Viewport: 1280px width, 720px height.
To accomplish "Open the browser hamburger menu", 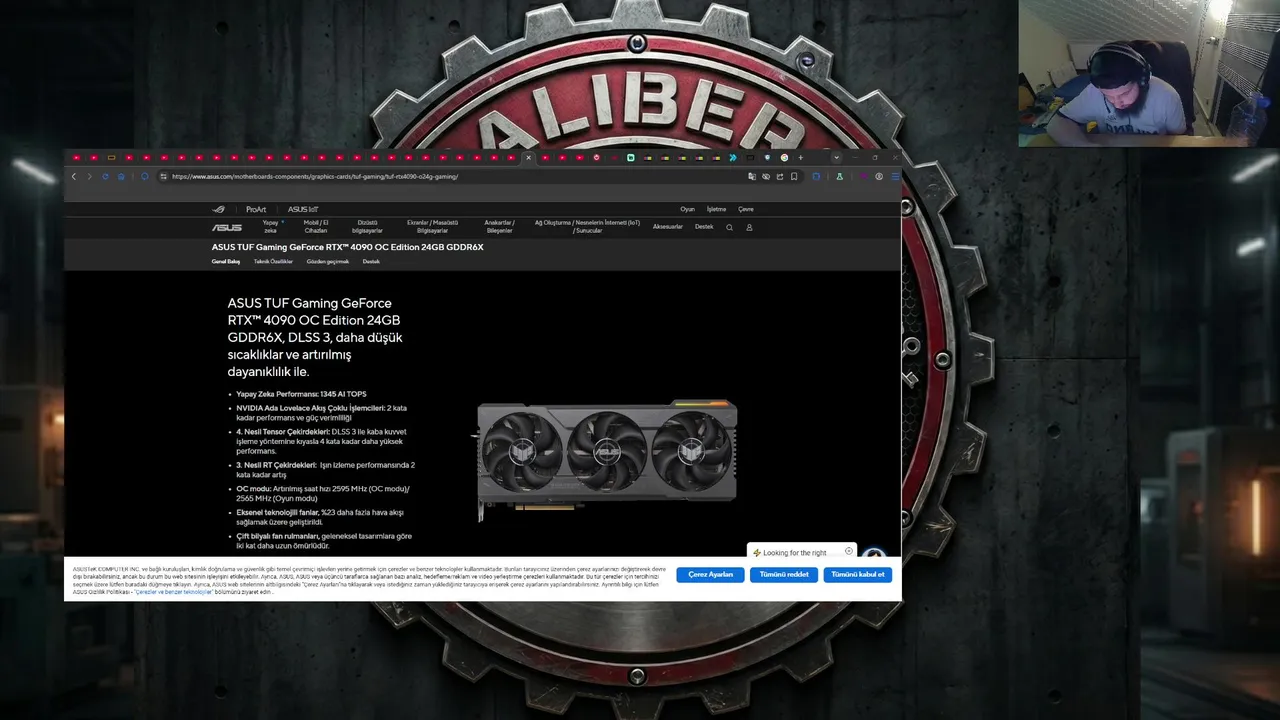I will click(895, 176).
